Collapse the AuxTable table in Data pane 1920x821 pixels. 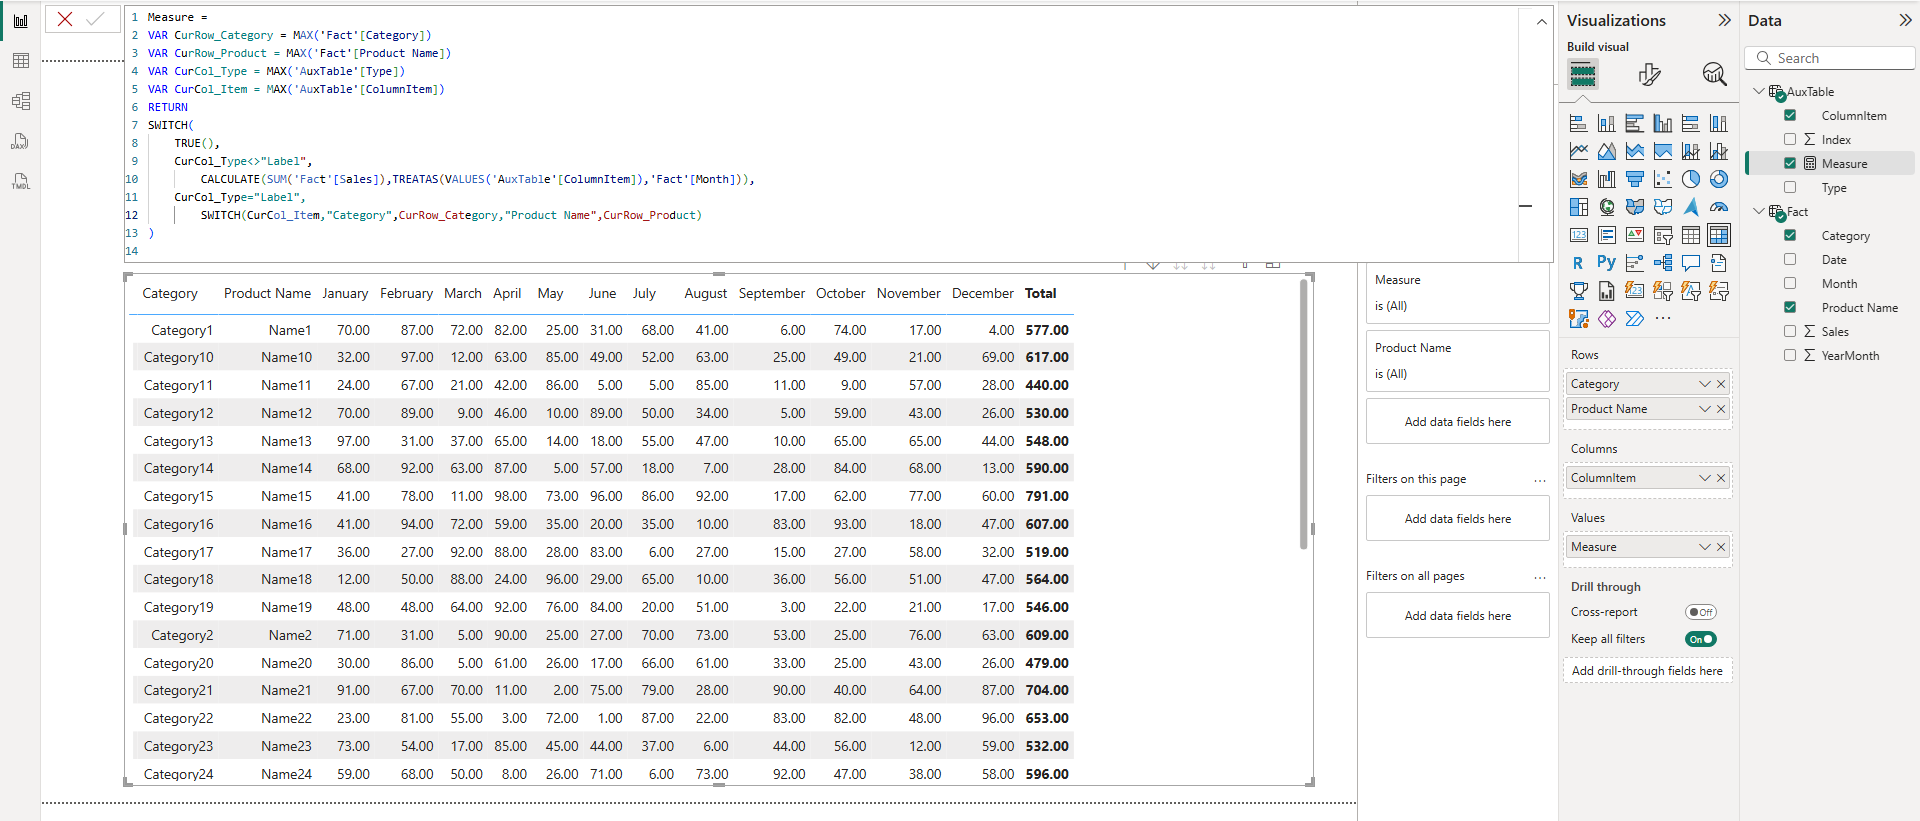1759,91
